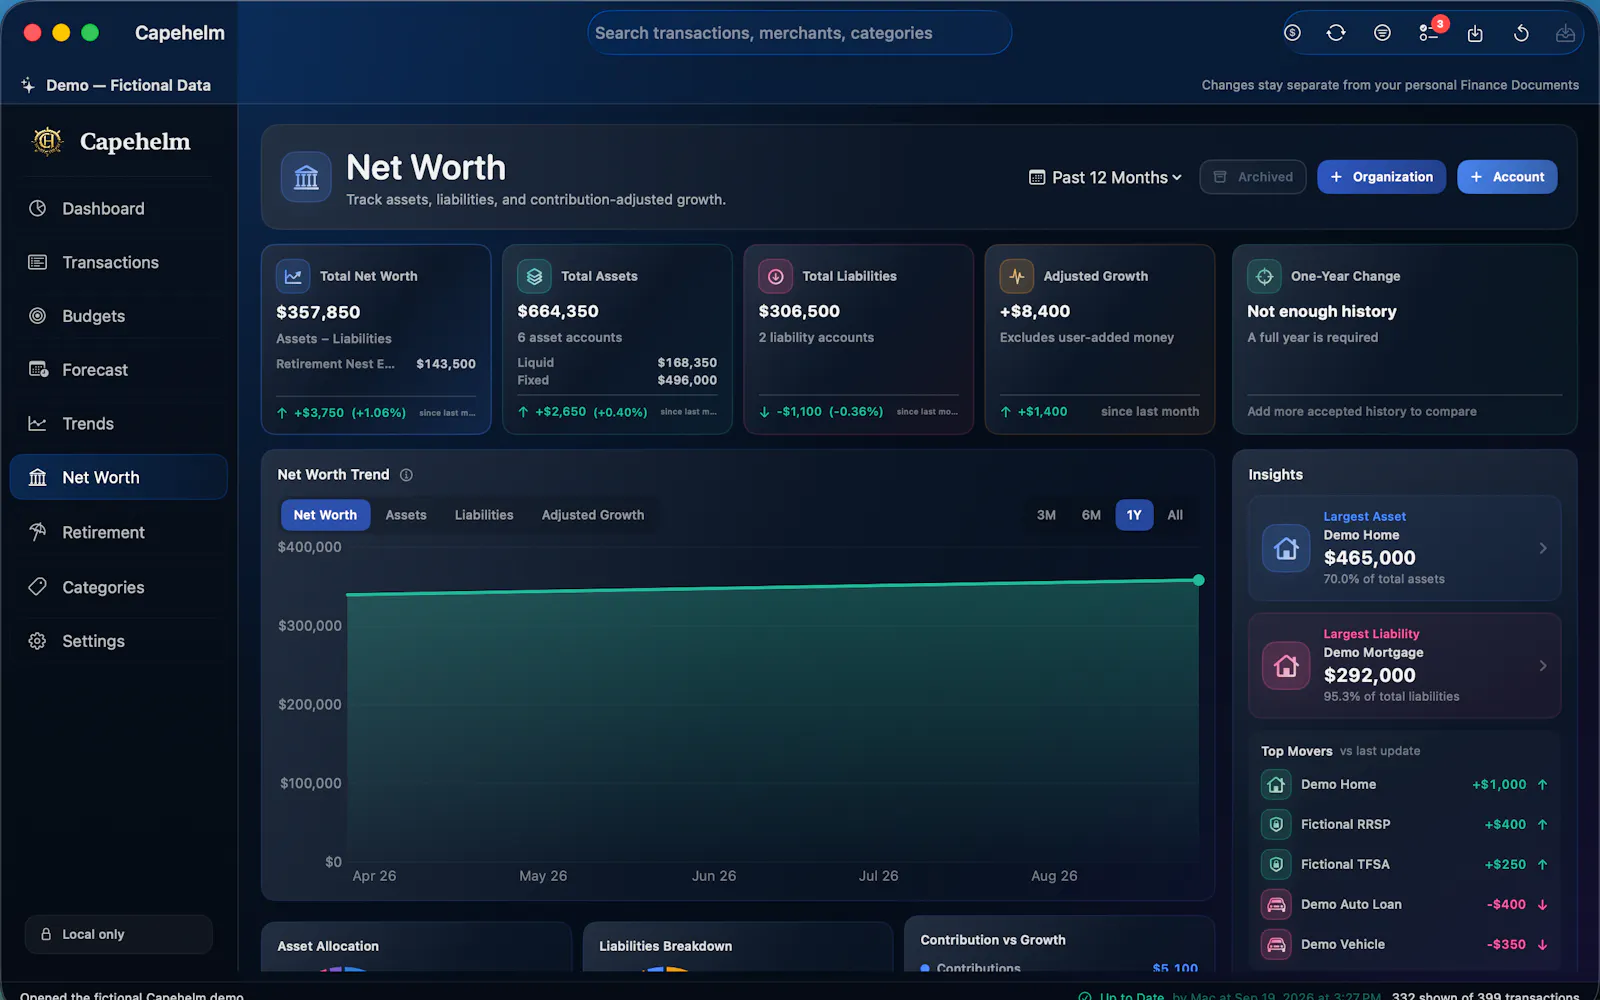Screen dimensions: 1600x1000
Task: Switch the chart to the Assets tab
Action: coord(406,515)
